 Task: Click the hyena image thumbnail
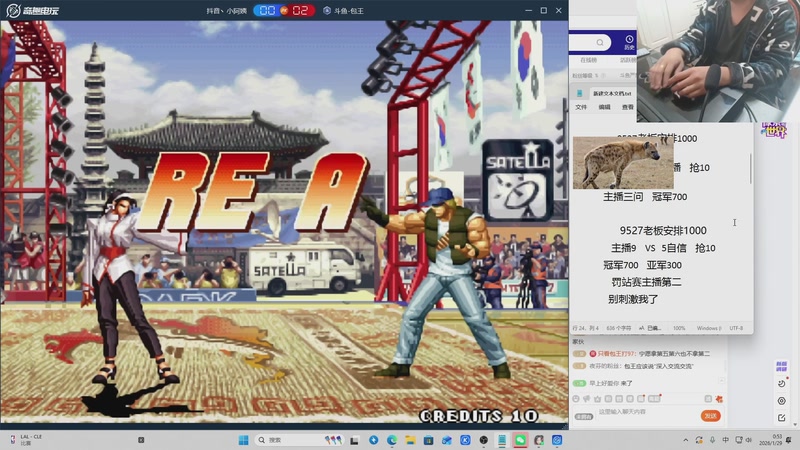point(623,162)
